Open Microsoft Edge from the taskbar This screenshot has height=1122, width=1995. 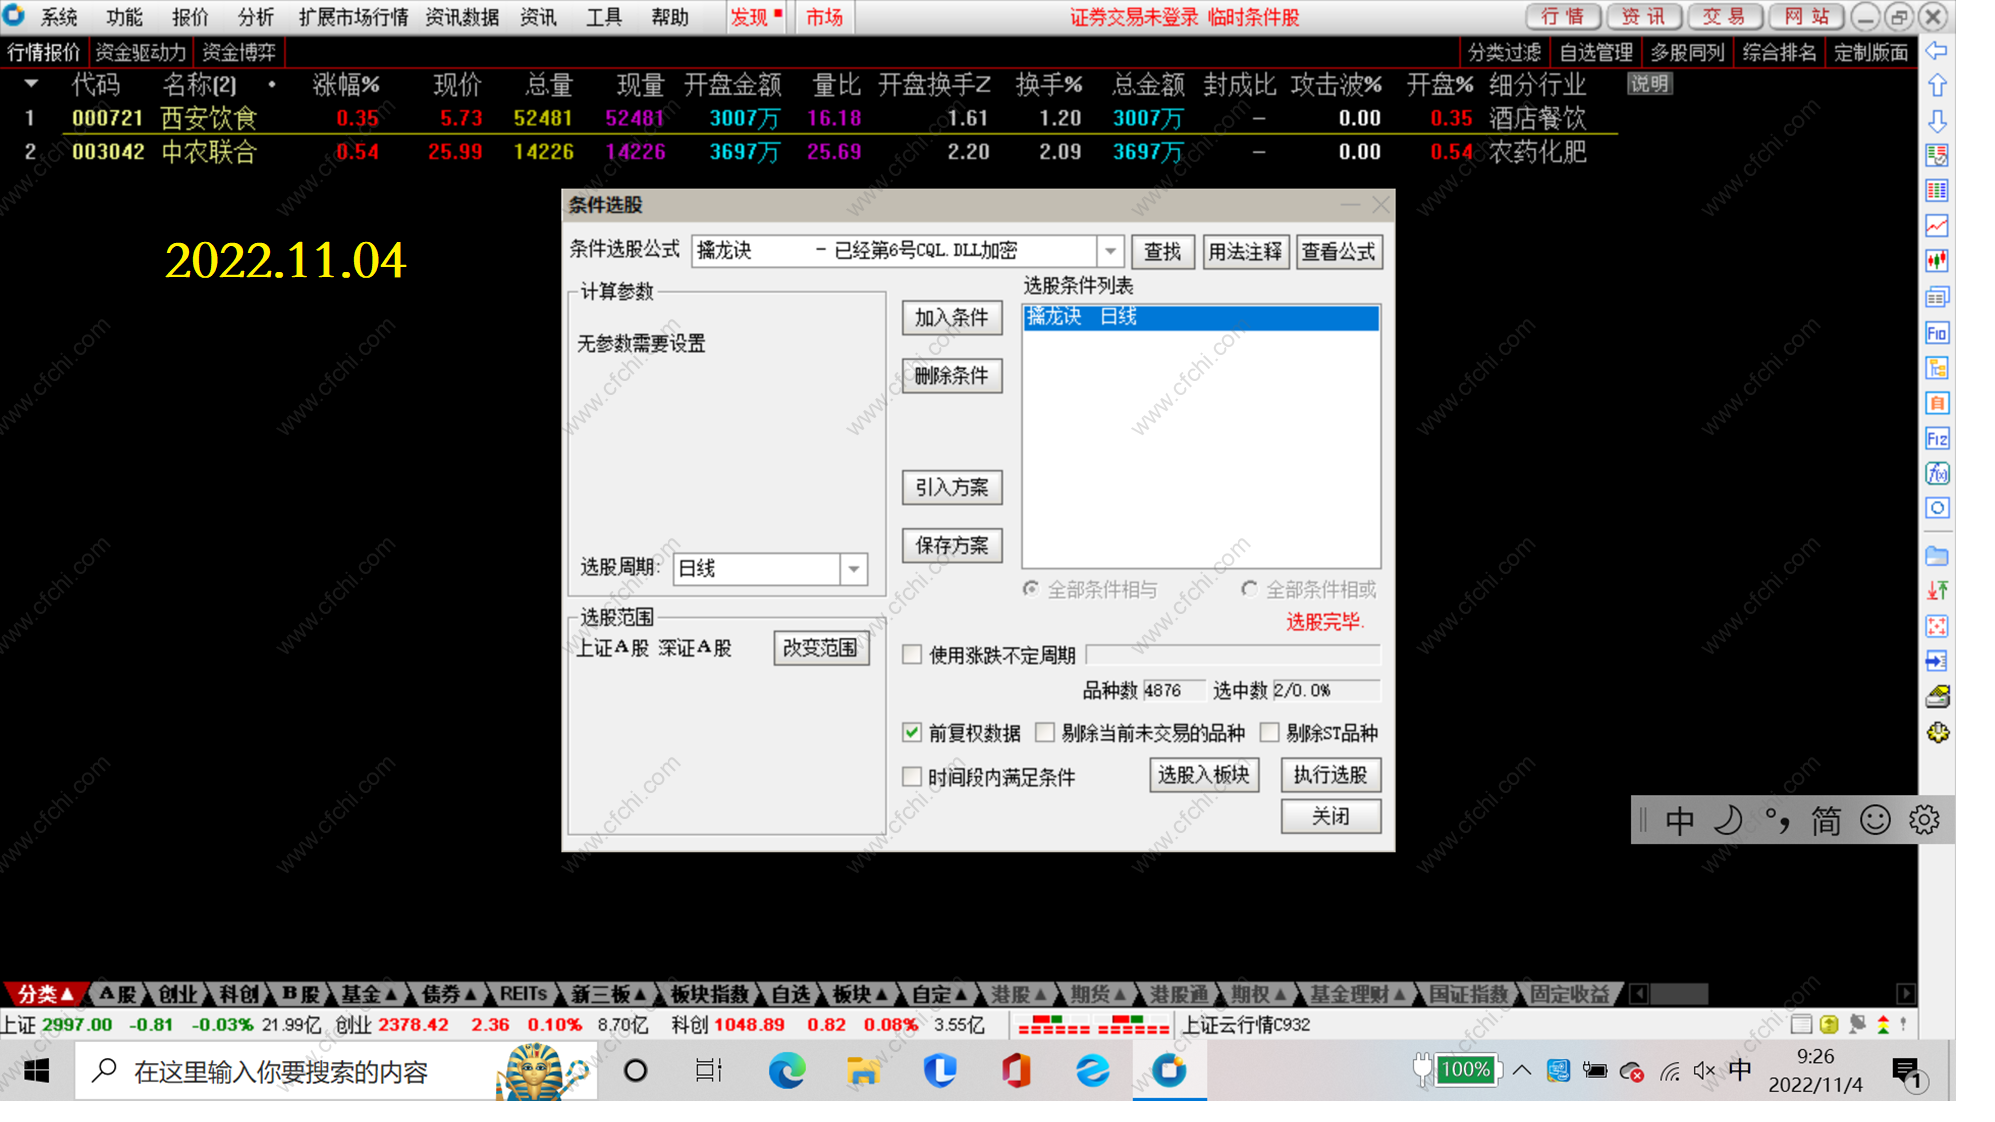[x=787, y=1071]
